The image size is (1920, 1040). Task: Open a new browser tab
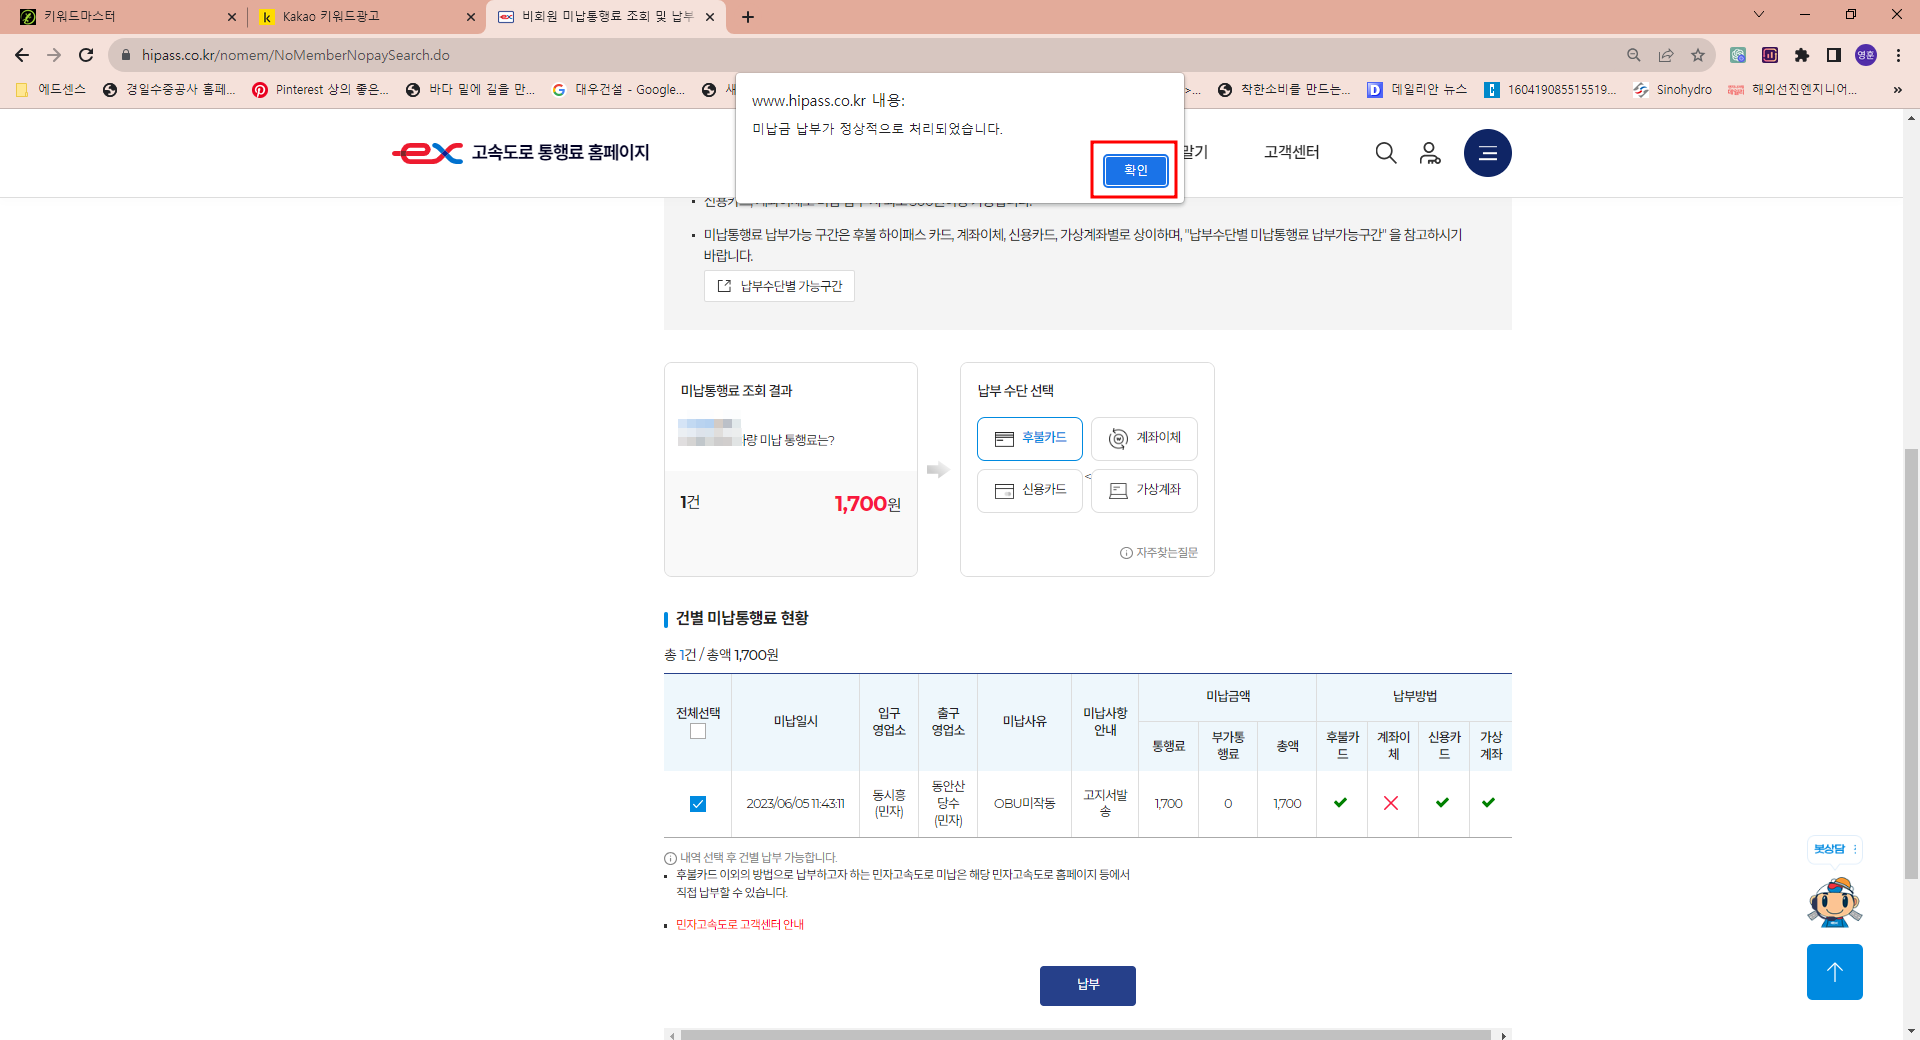[748, 17]
